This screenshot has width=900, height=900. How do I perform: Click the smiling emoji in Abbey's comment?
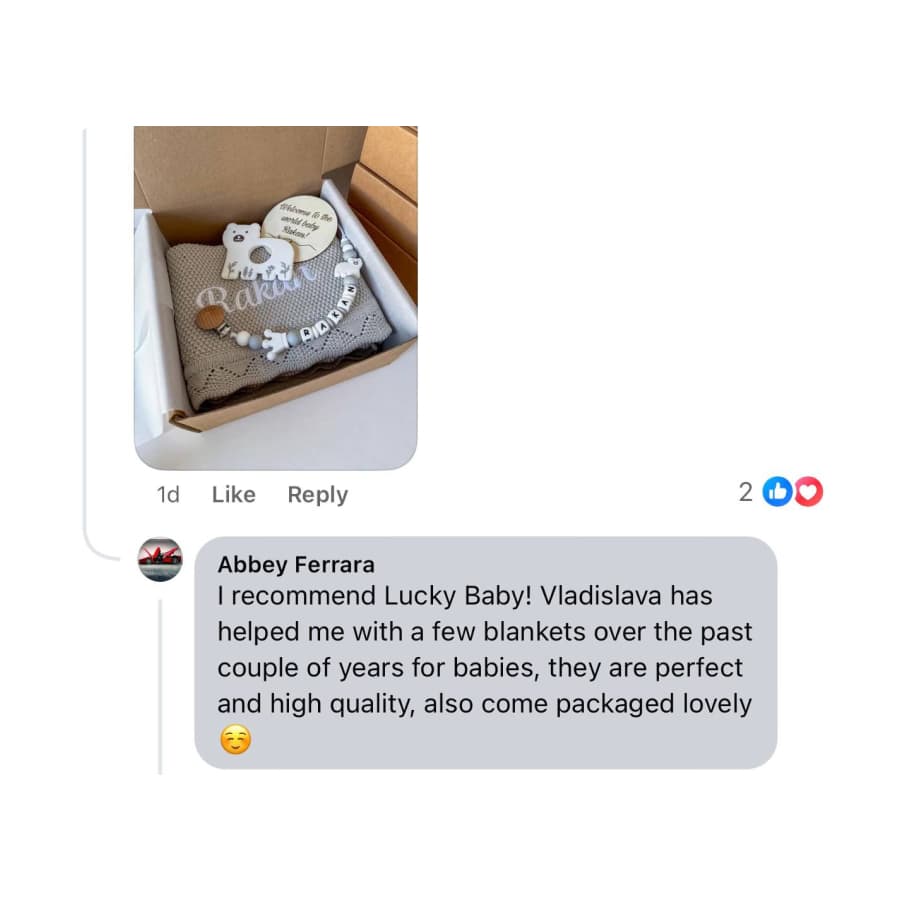235,739
